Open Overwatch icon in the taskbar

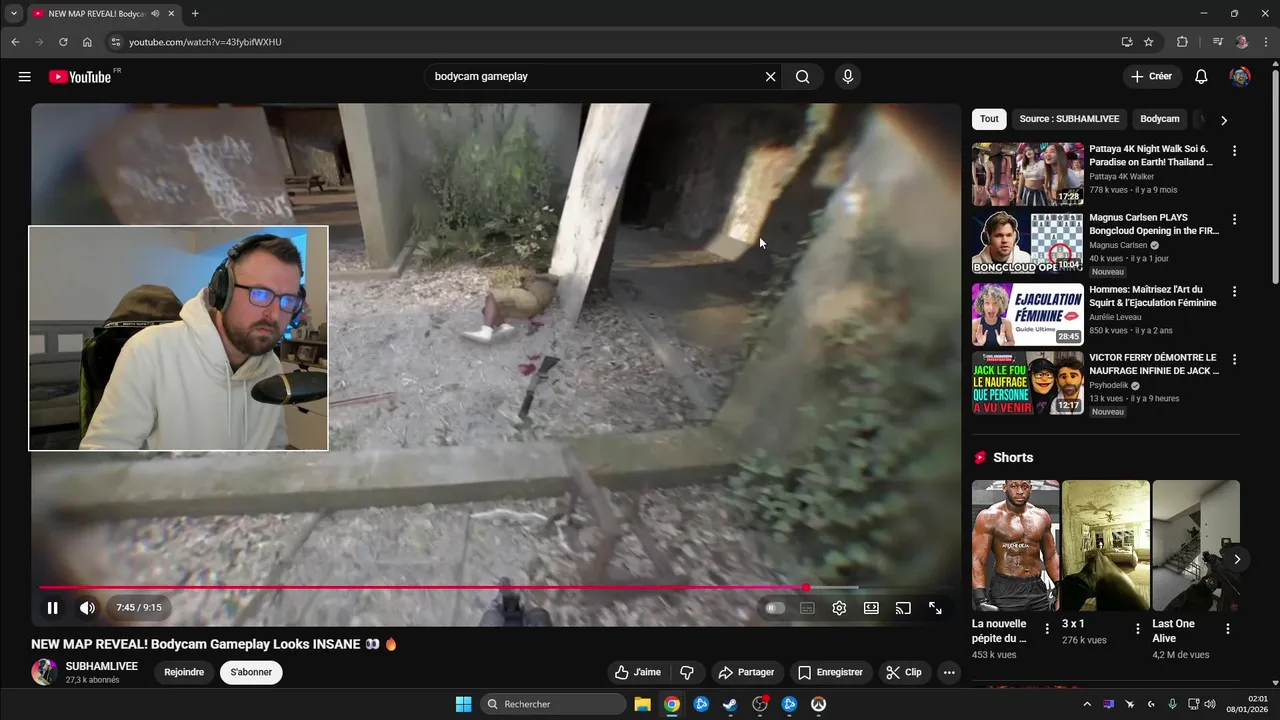(x=818, y=704)
